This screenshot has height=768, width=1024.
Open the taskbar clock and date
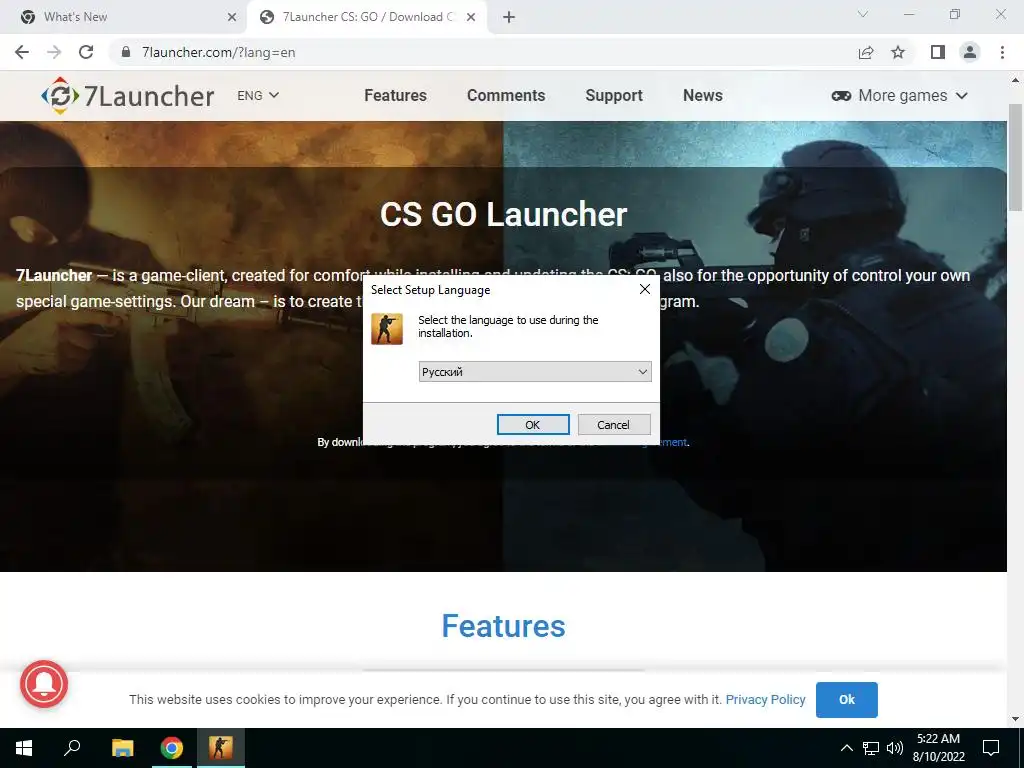938,748
